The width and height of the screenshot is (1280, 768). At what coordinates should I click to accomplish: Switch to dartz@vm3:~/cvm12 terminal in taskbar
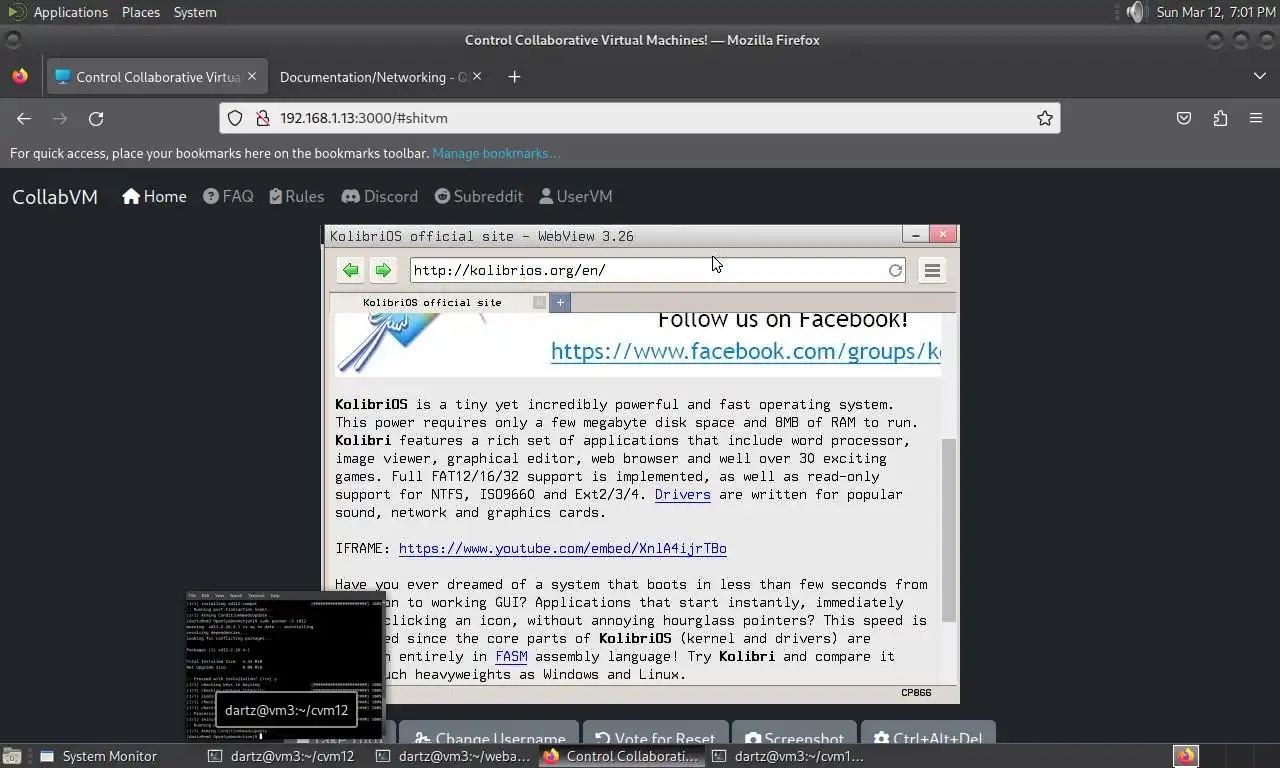[x=282, y=756]
